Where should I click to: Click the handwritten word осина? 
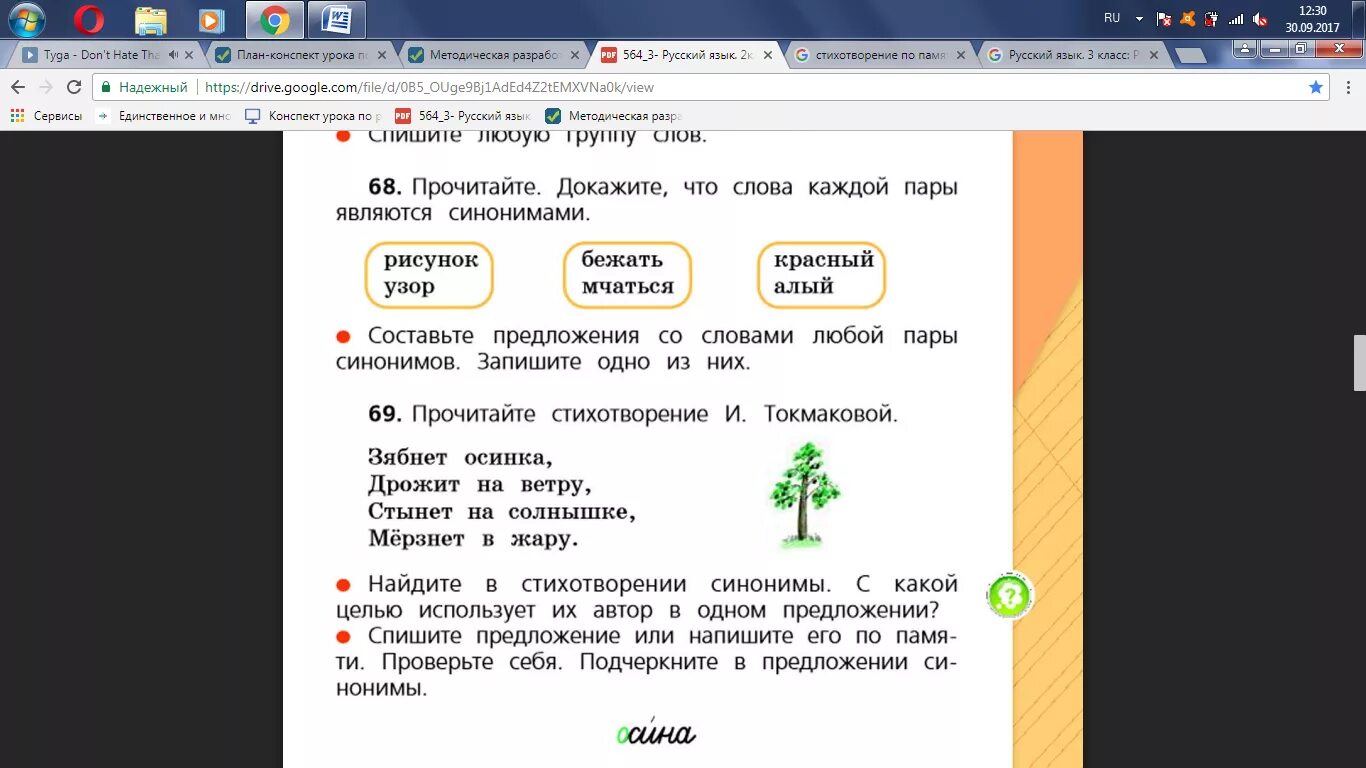655,733
